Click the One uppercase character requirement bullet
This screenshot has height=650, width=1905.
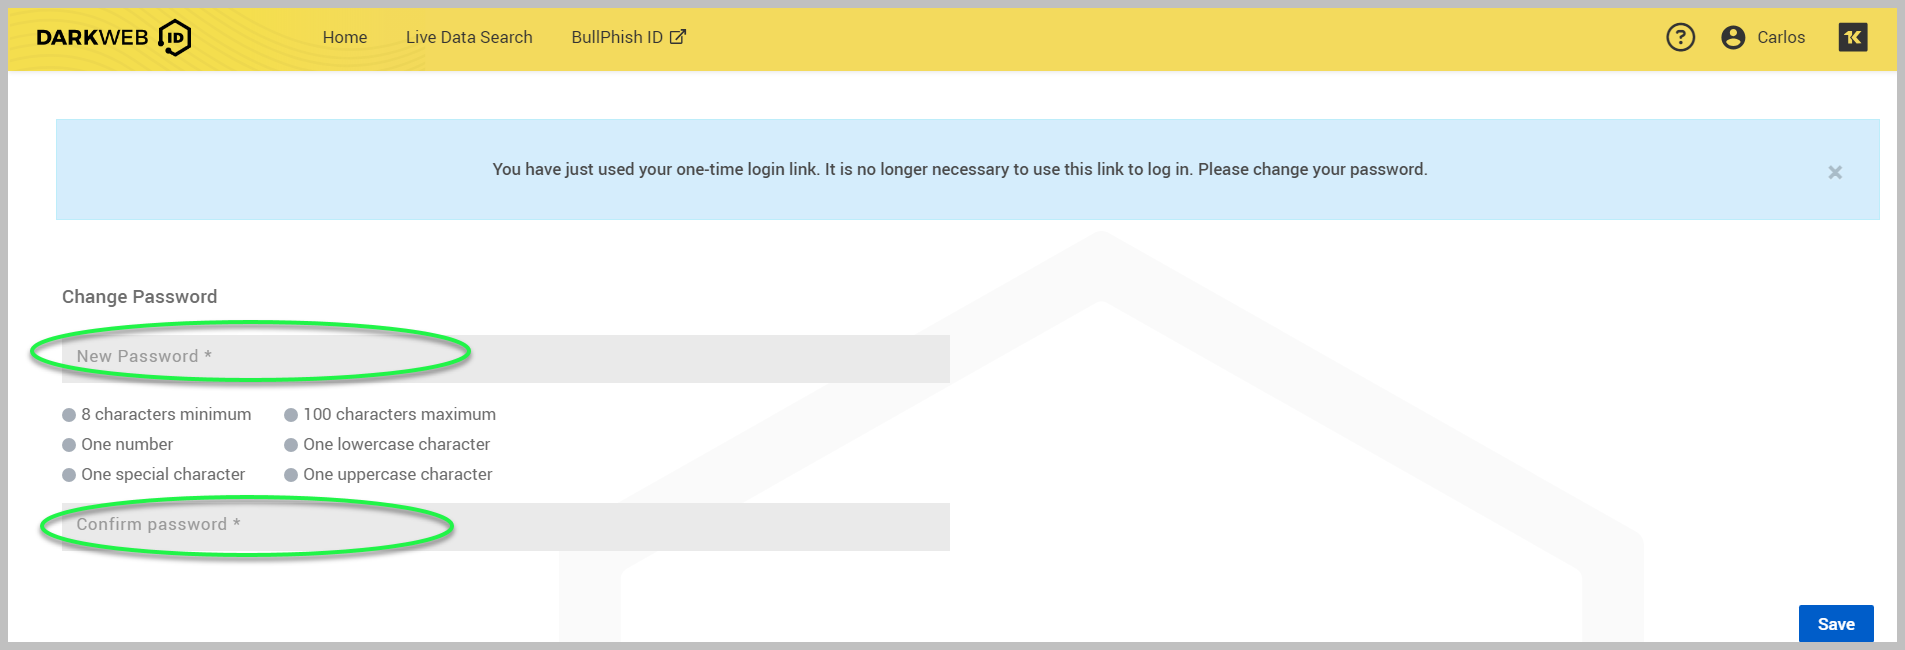(x=291, y=475)
